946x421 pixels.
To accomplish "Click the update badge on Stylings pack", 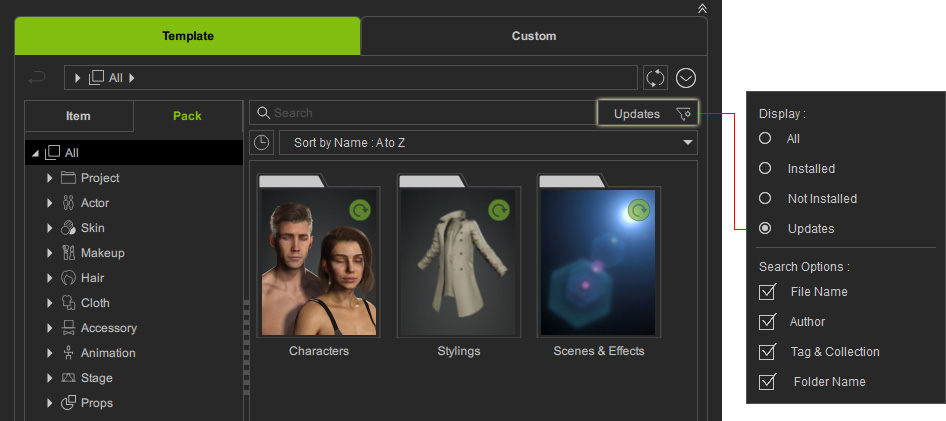I will tap(499, 211).
